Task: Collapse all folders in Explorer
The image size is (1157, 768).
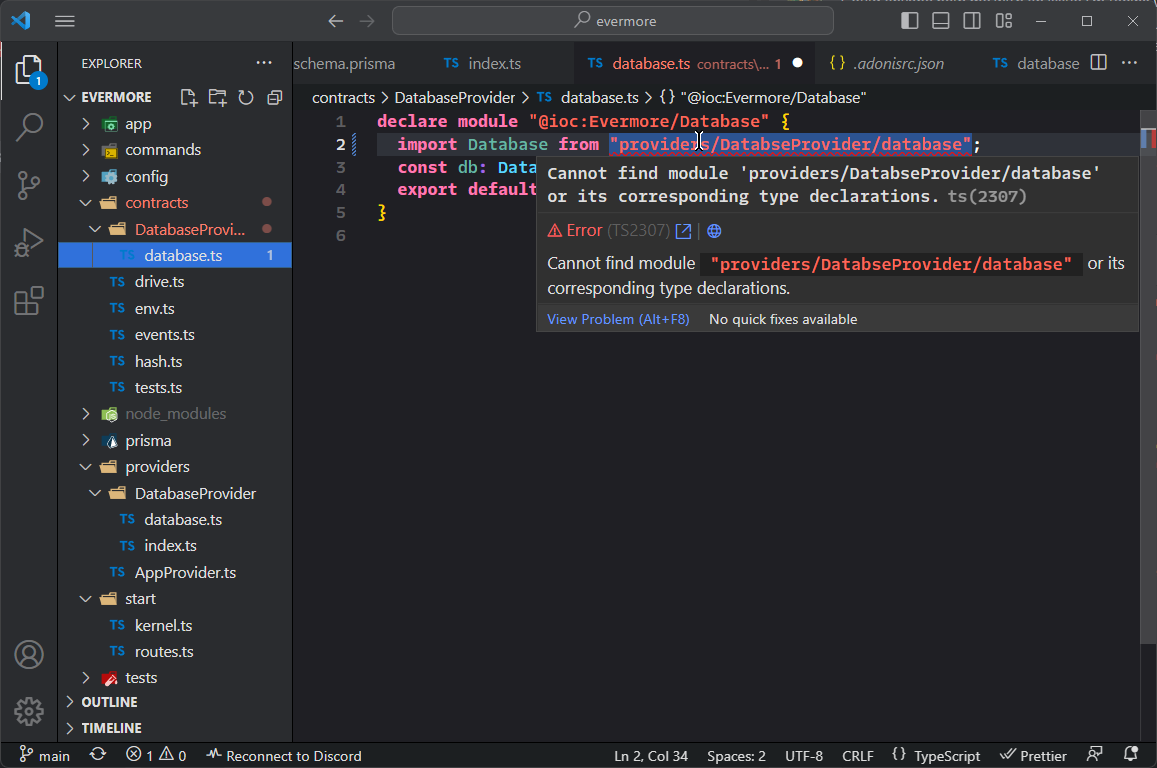Action: click(274, 97)
